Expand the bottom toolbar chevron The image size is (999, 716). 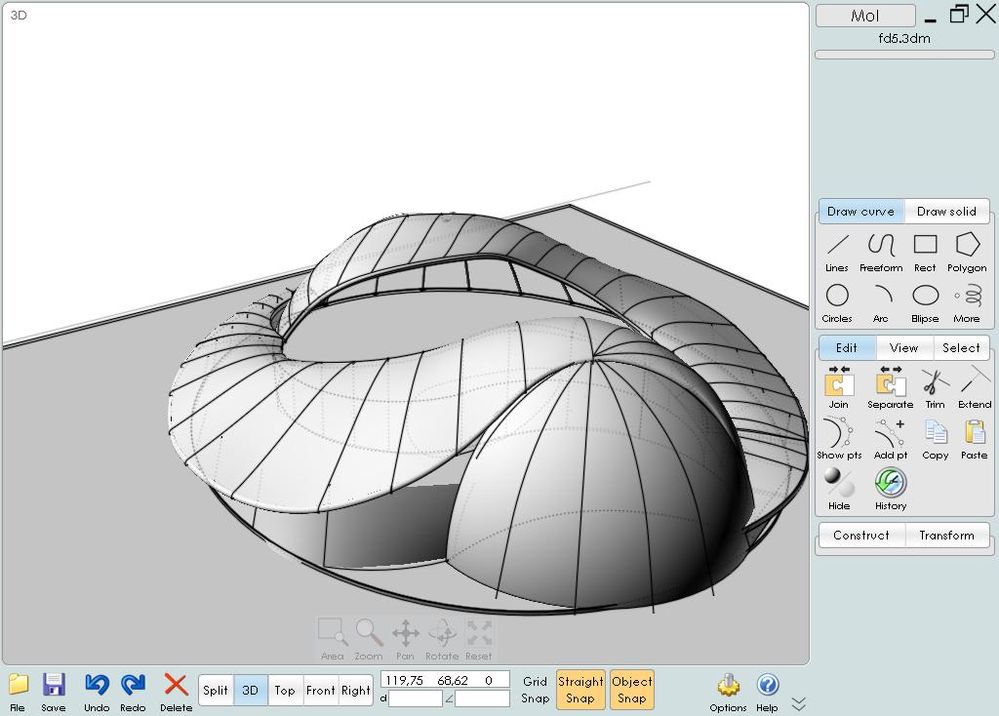tap(798, 704)
